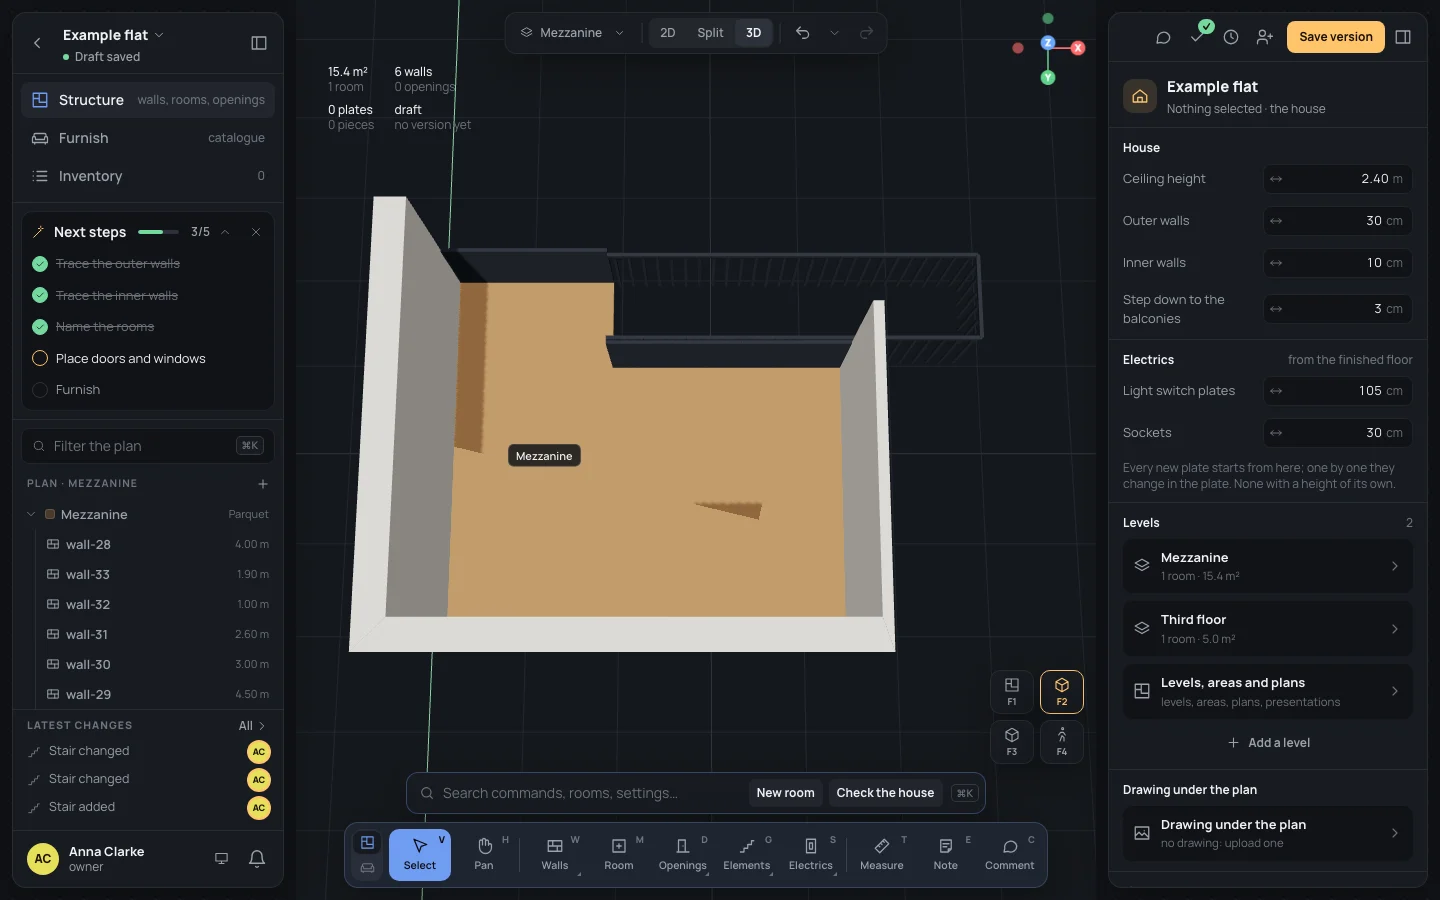This screenshot has height=900, width=1440.
Task: Open the Furnish section
Action: (148, 138)
